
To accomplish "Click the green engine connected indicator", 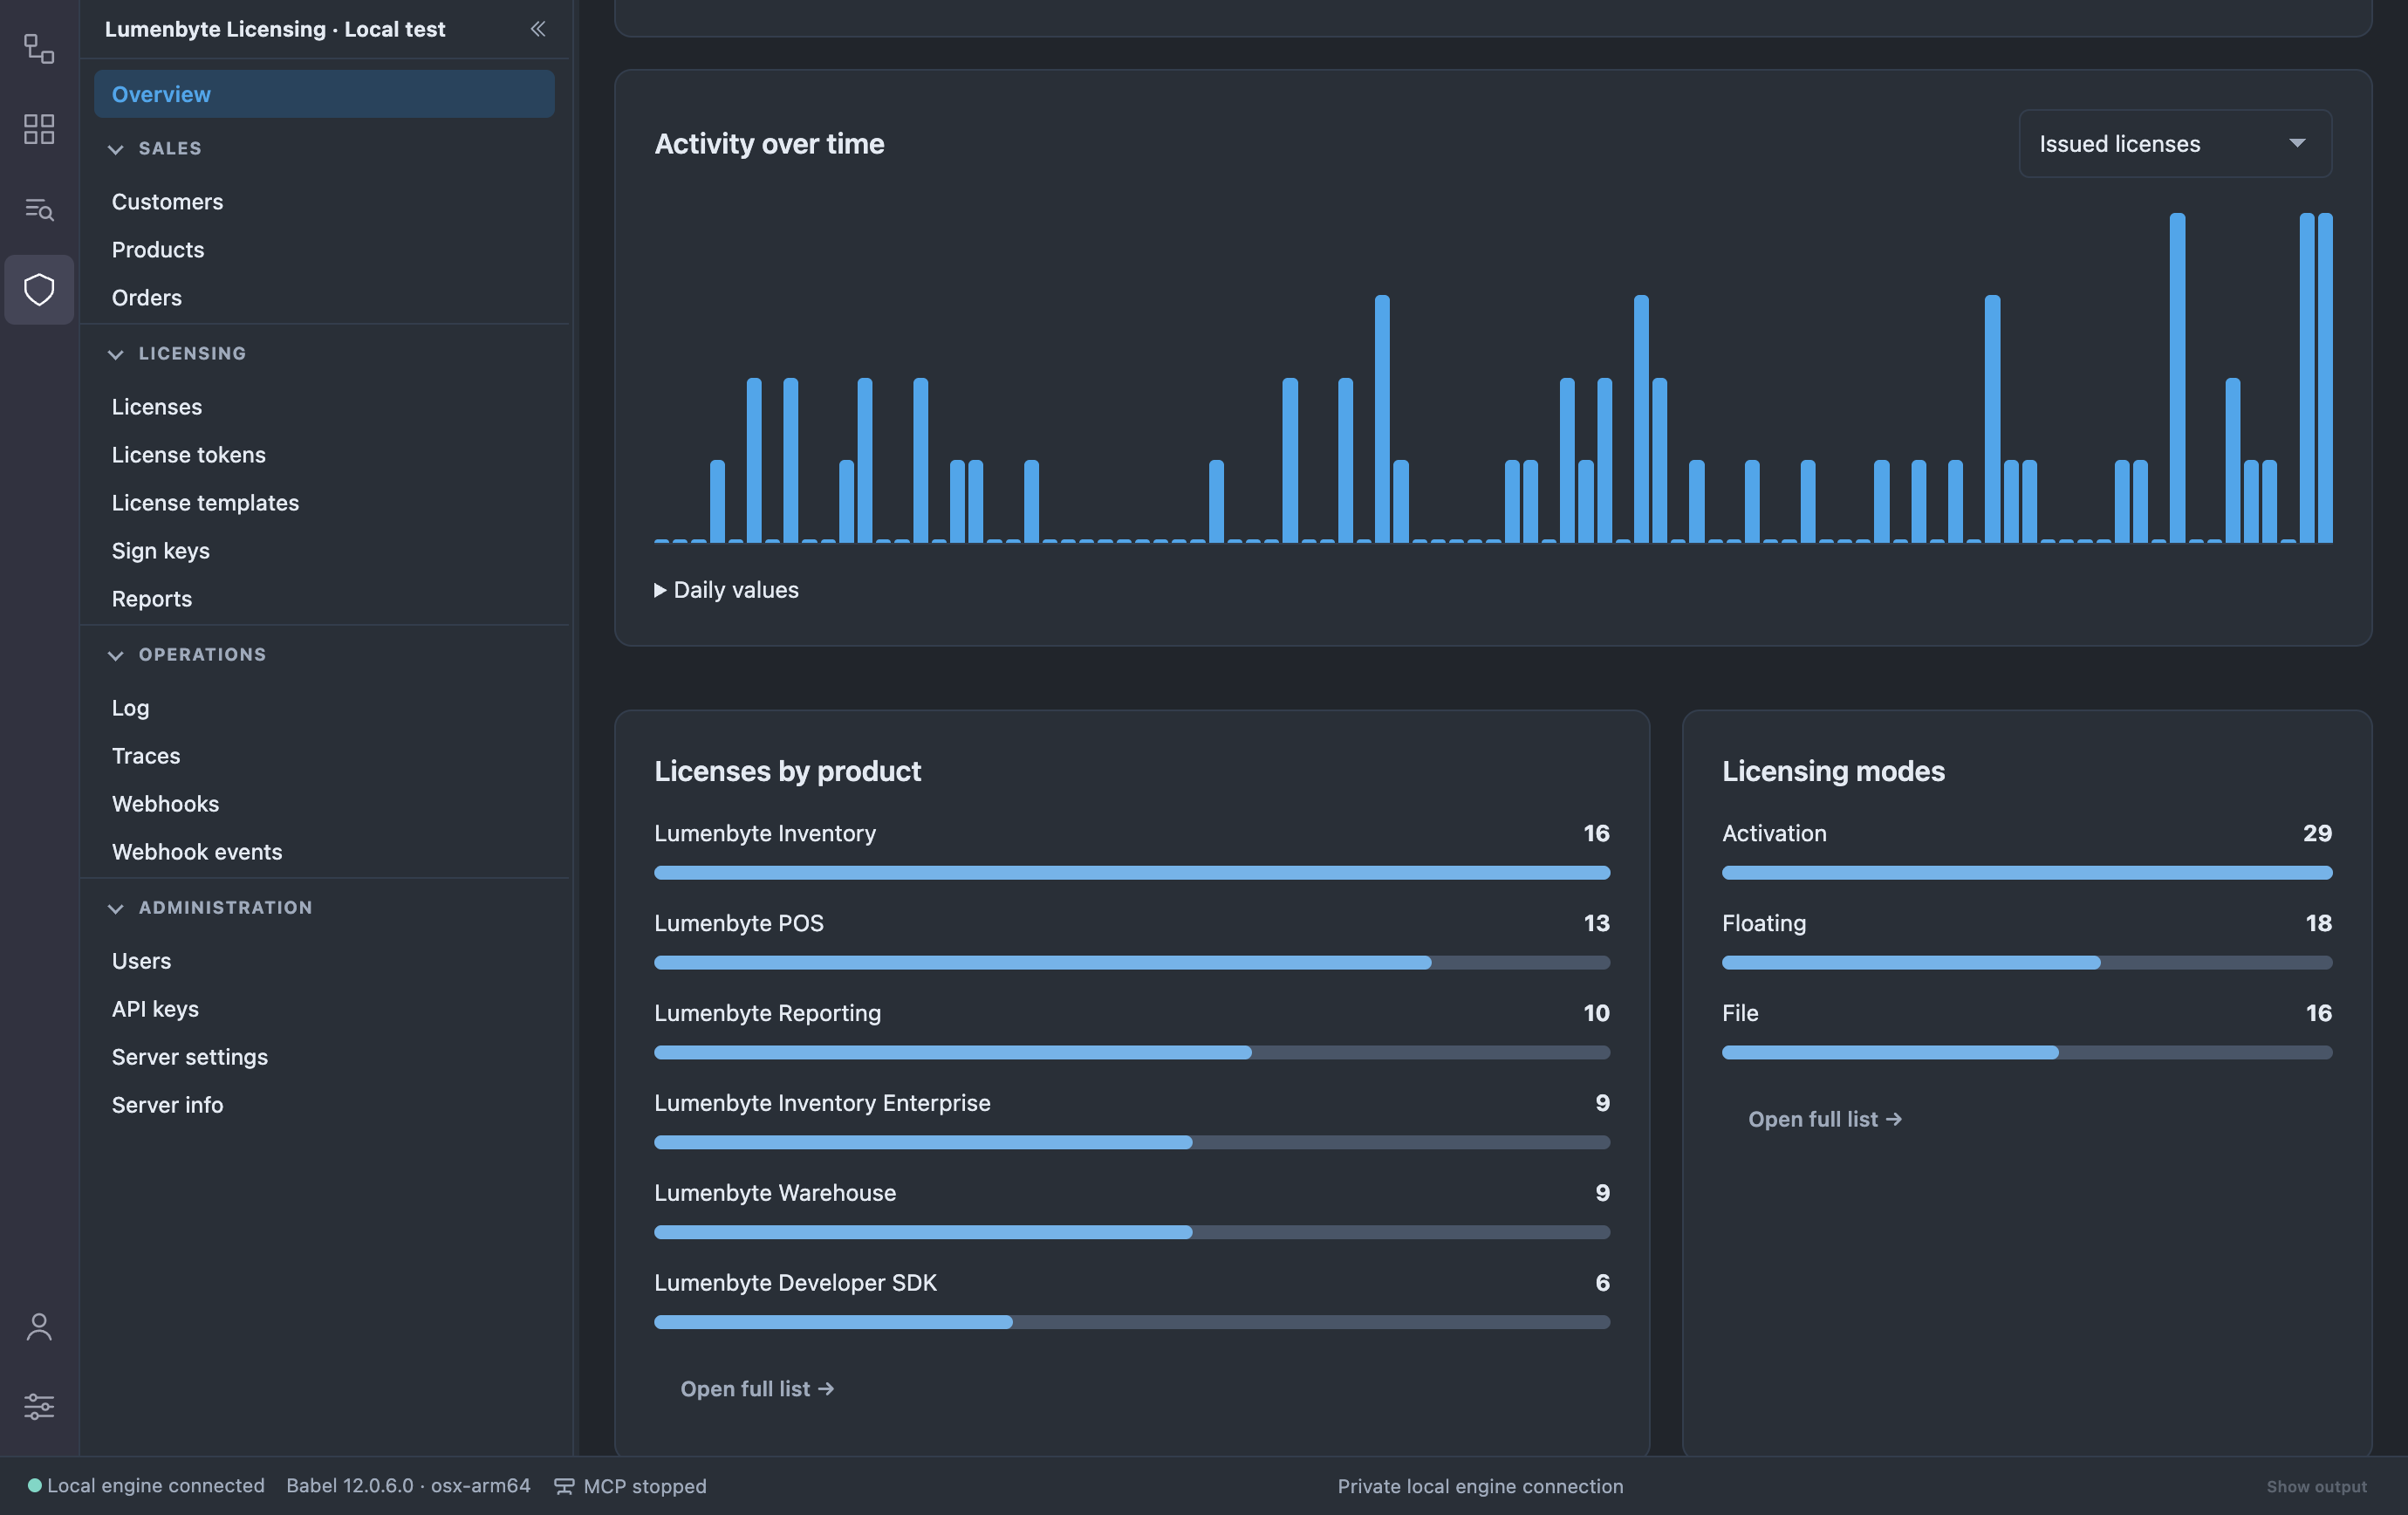I will tap(34, 1486).
